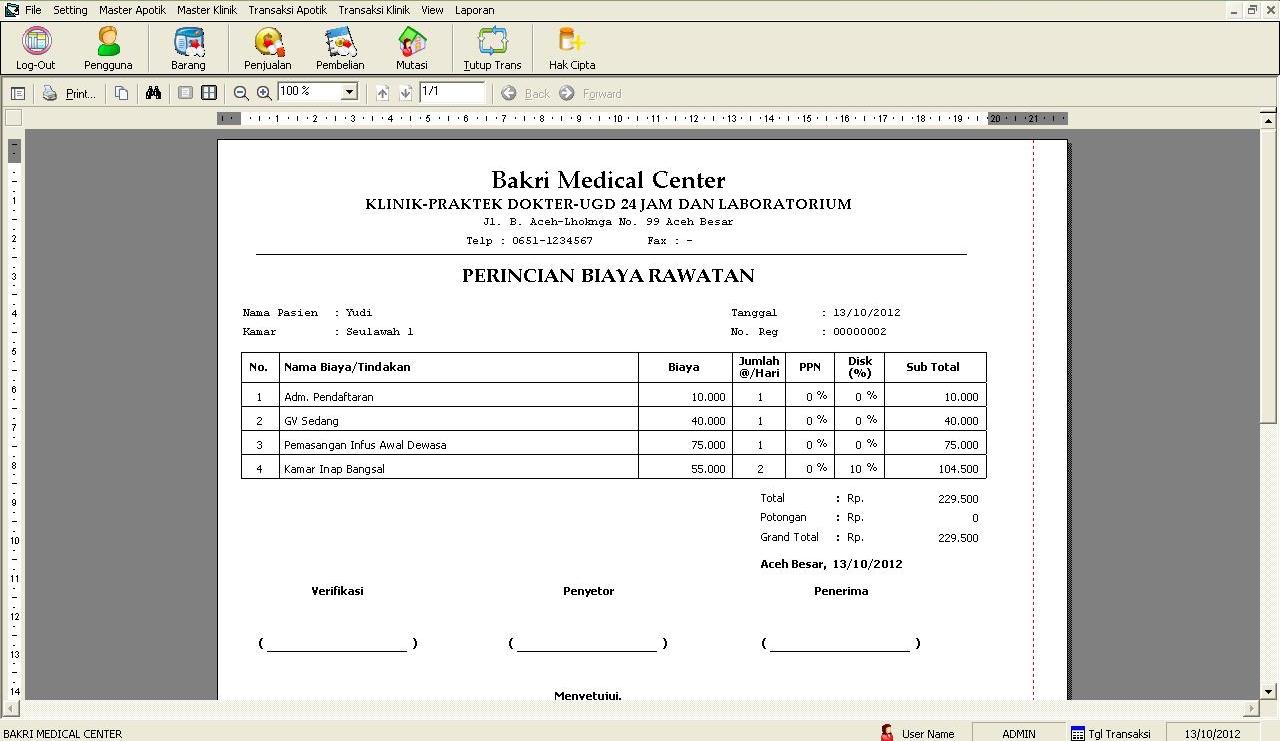This screenshot has width=1280, height=741.
Task: Click the zoom out magnifier icon
Action: (x=241, y=93)
